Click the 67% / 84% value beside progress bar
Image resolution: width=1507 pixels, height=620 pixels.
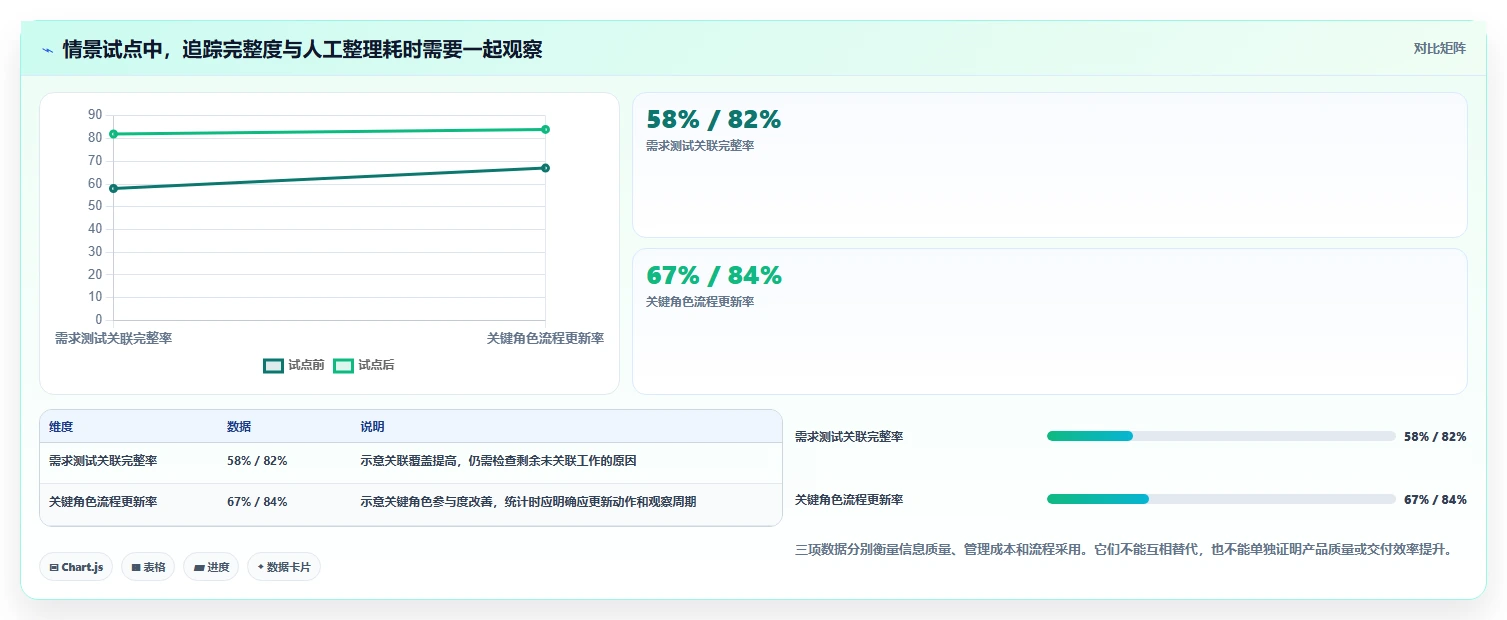(1435, 500)
